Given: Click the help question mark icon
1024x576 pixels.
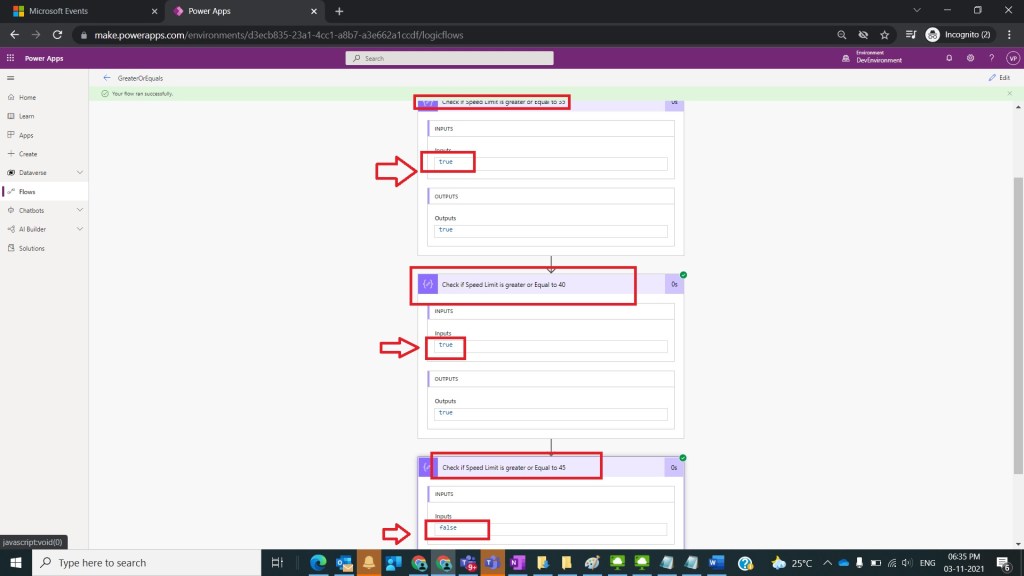Looking at the screenshot, I should 990,59.
